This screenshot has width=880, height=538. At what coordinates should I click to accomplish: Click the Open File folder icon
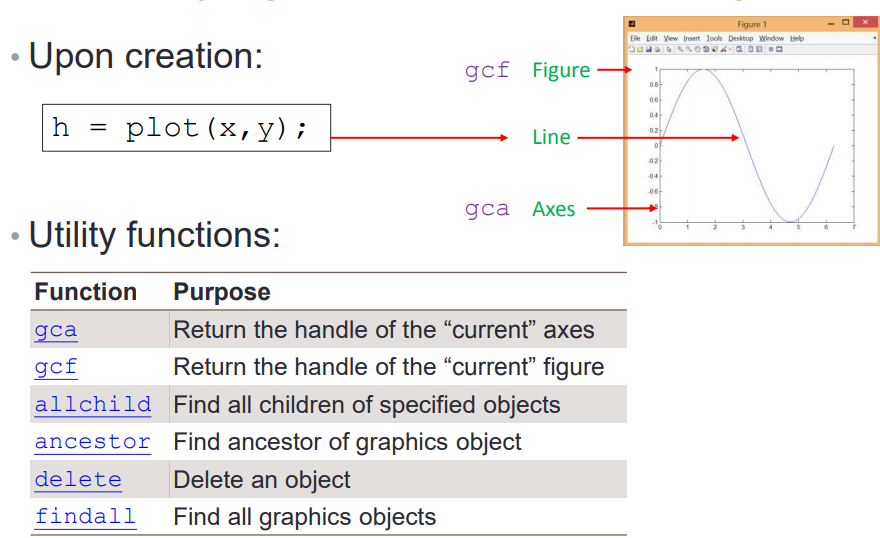(640, 49)
